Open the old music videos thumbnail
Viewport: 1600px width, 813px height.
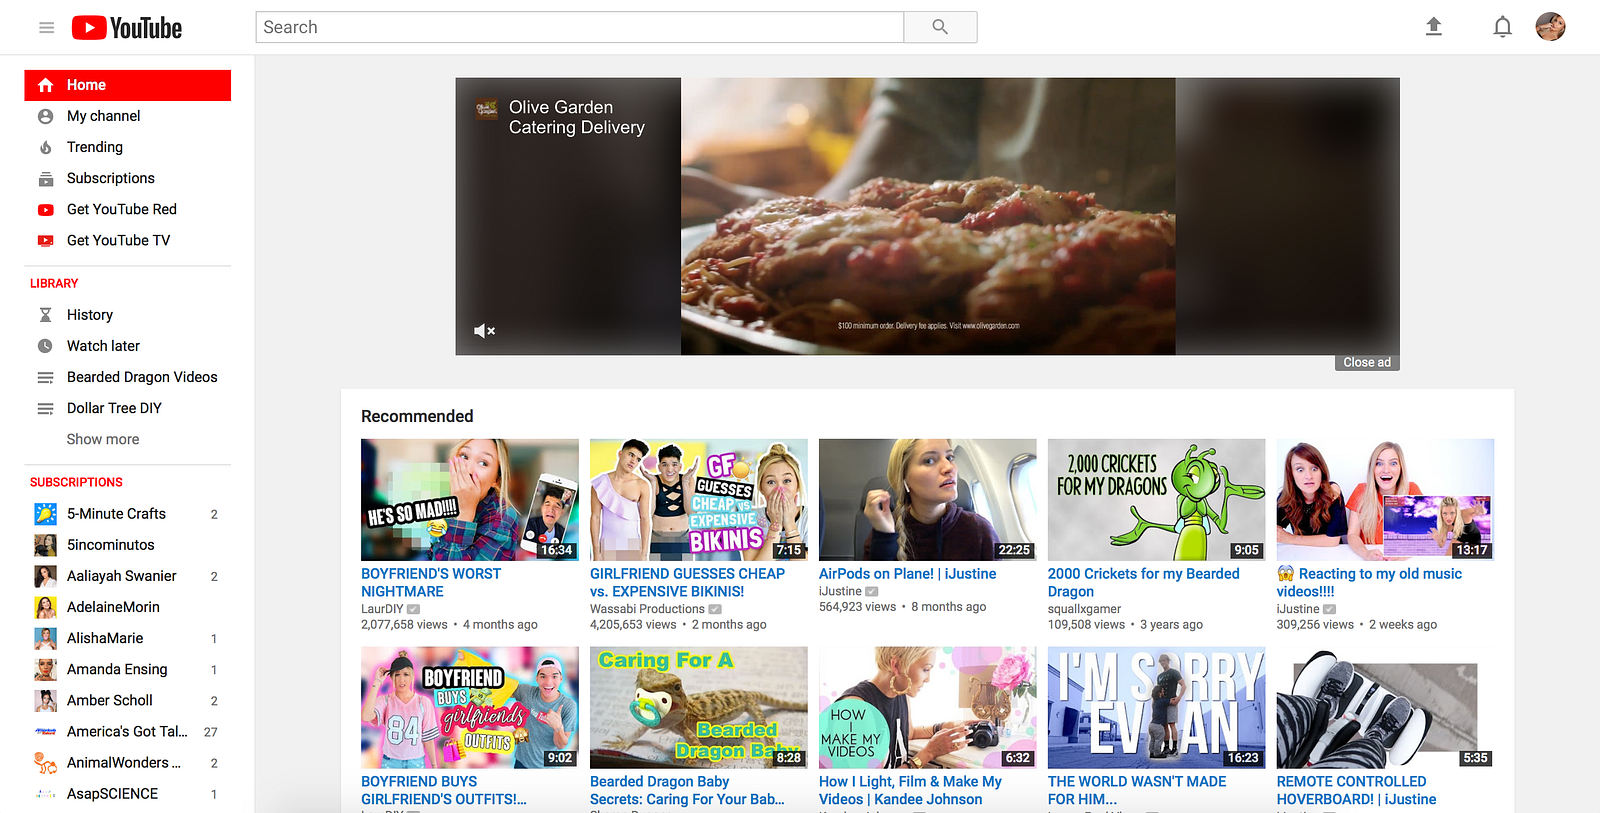tap(1386, 500)
